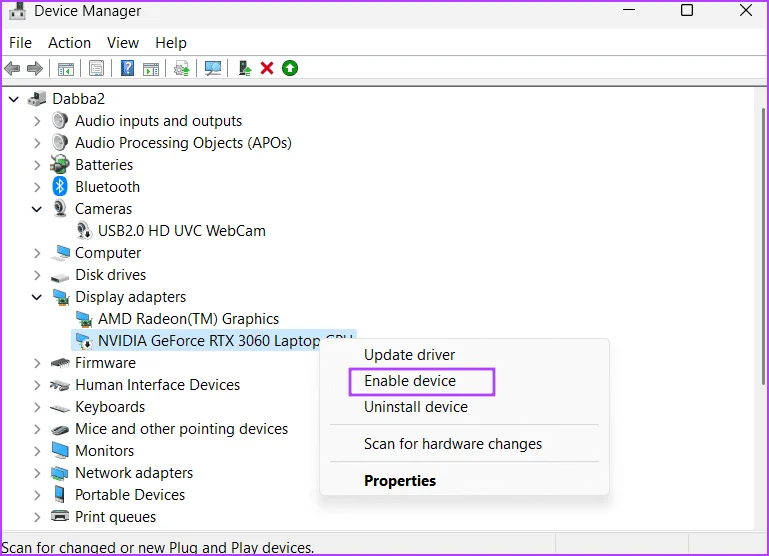Click the Print queues printer icon
769x556 pixels.
pos(60,516)
